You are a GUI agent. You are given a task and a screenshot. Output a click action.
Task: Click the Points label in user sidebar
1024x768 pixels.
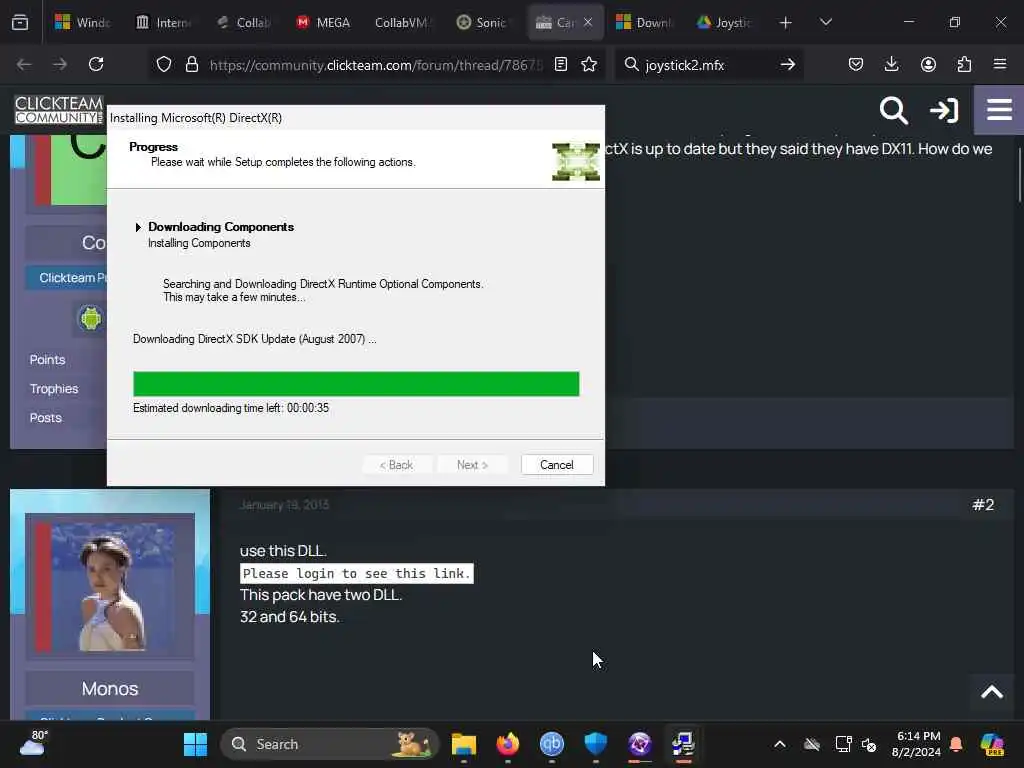pos(48,360)
